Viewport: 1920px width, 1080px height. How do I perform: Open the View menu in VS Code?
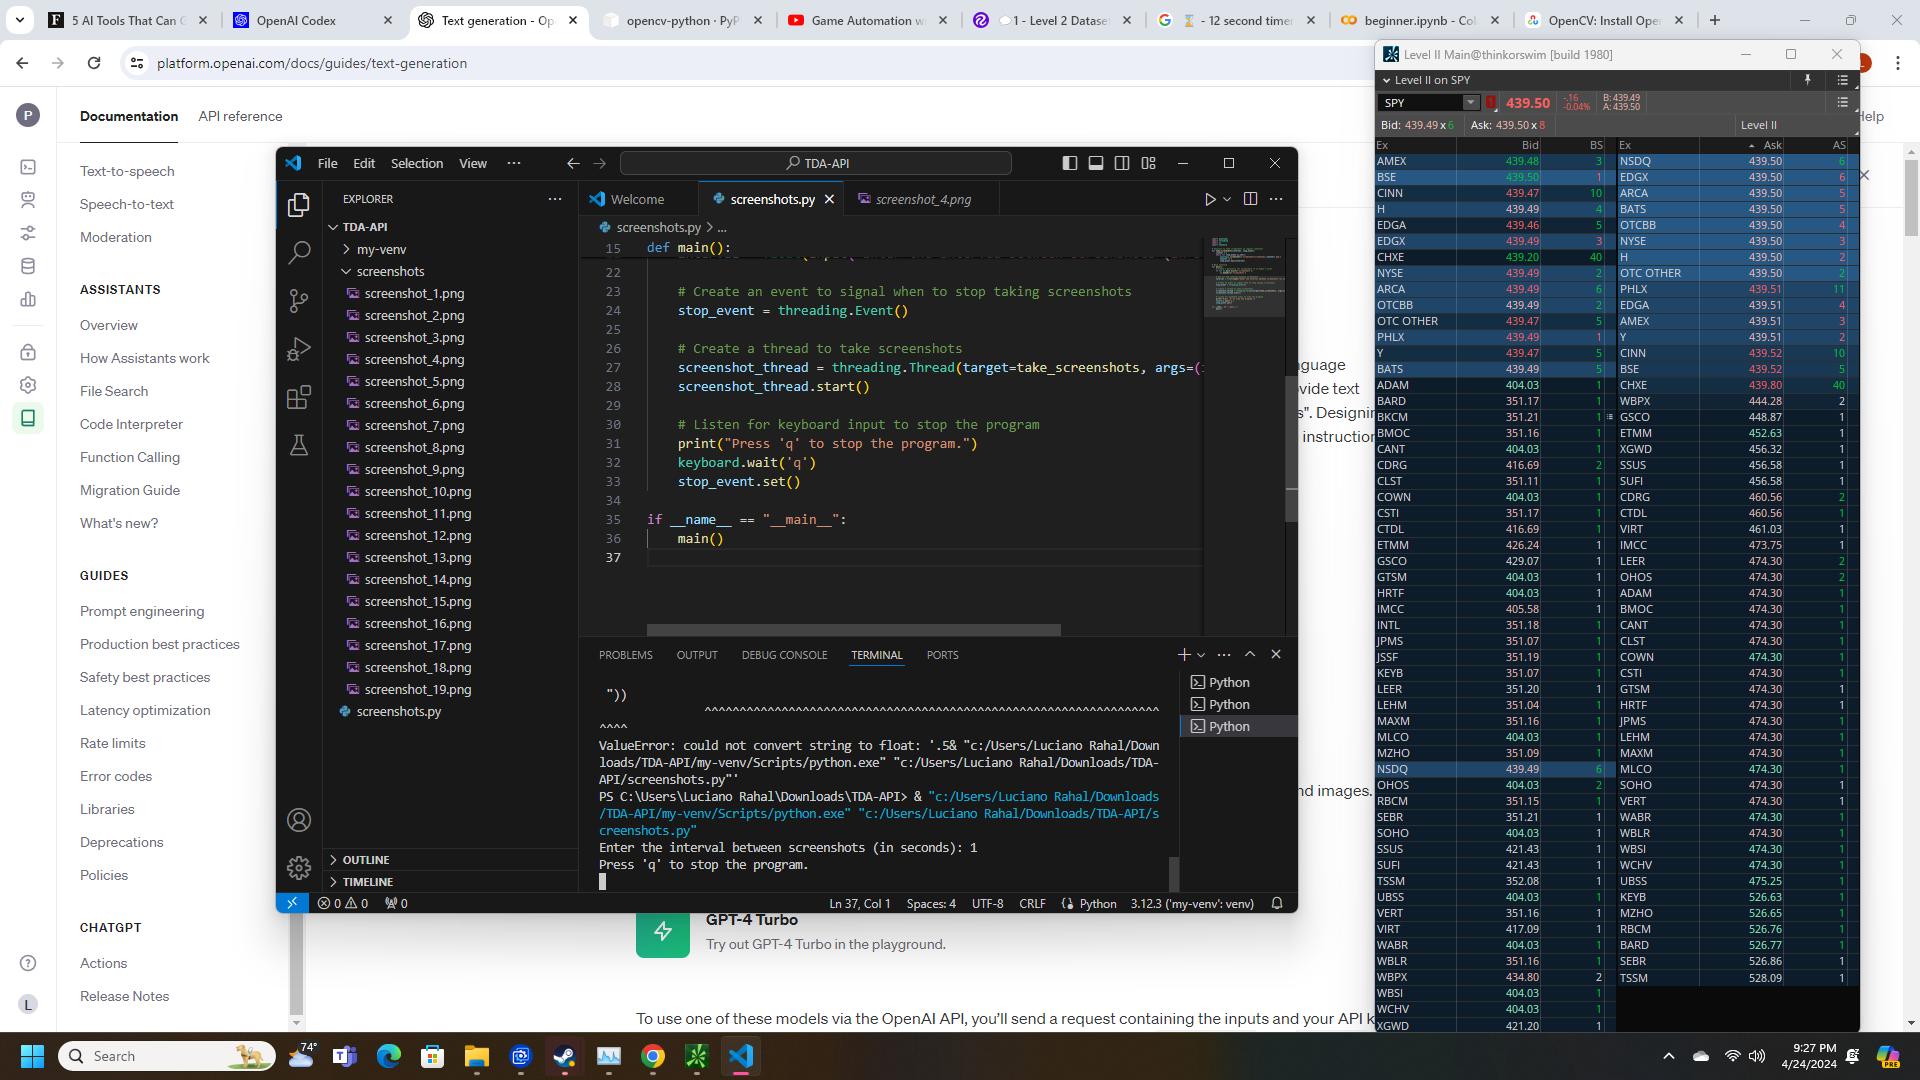tap(472, 163)
